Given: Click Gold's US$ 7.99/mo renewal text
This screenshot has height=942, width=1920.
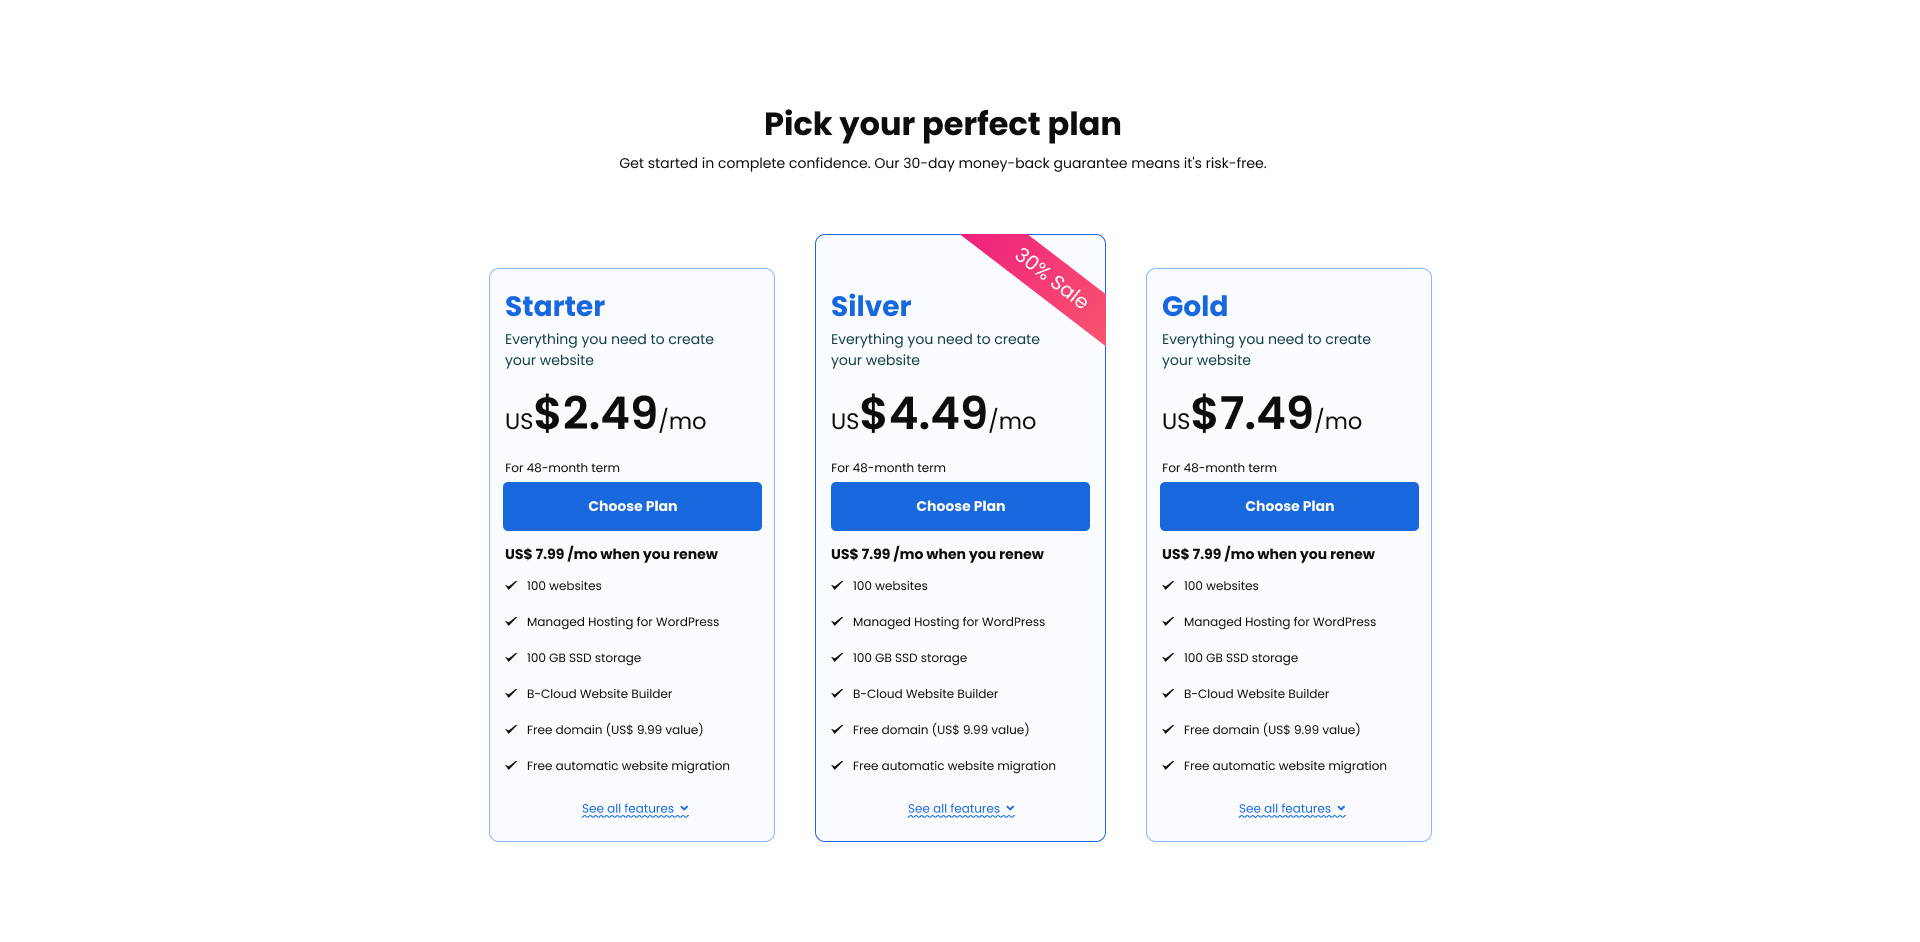Looking at the screenshot, I should coord(1268,554).
